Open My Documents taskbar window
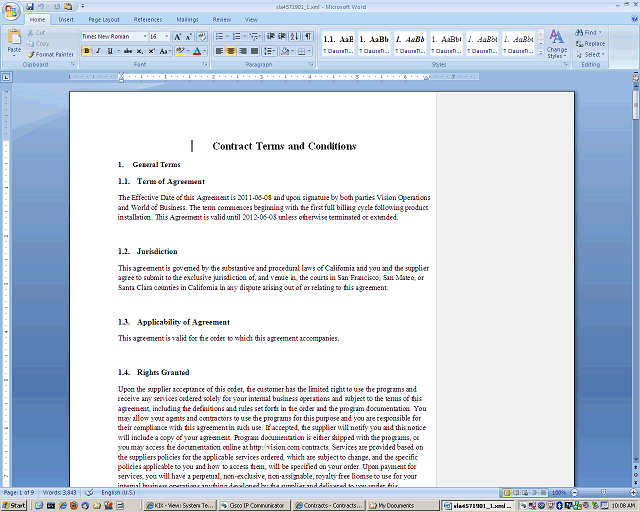The image size is (640, 512). coord(402,505)
